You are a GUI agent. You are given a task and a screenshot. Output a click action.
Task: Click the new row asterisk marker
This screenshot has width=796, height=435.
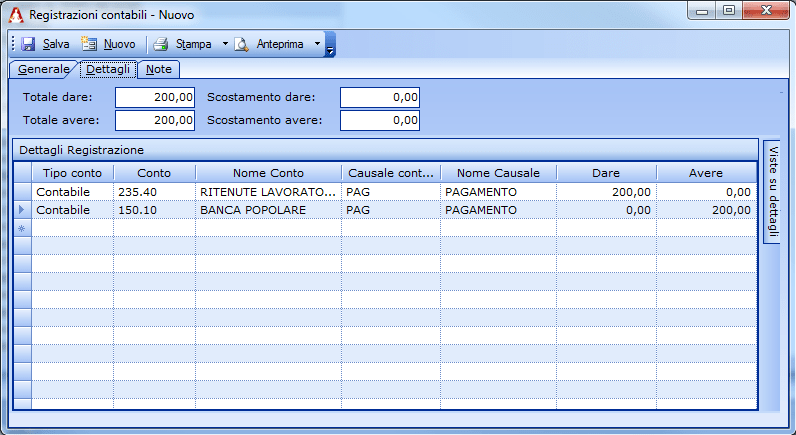[x=23, y=228]
